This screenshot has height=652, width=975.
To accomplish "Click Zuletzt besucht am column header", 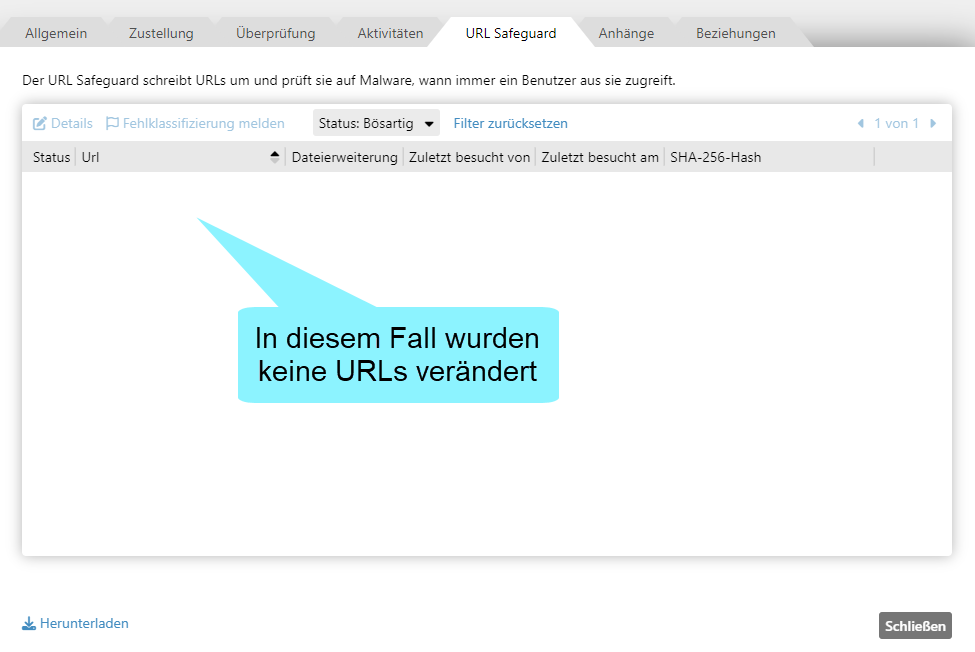I will (x=600, y=157).
